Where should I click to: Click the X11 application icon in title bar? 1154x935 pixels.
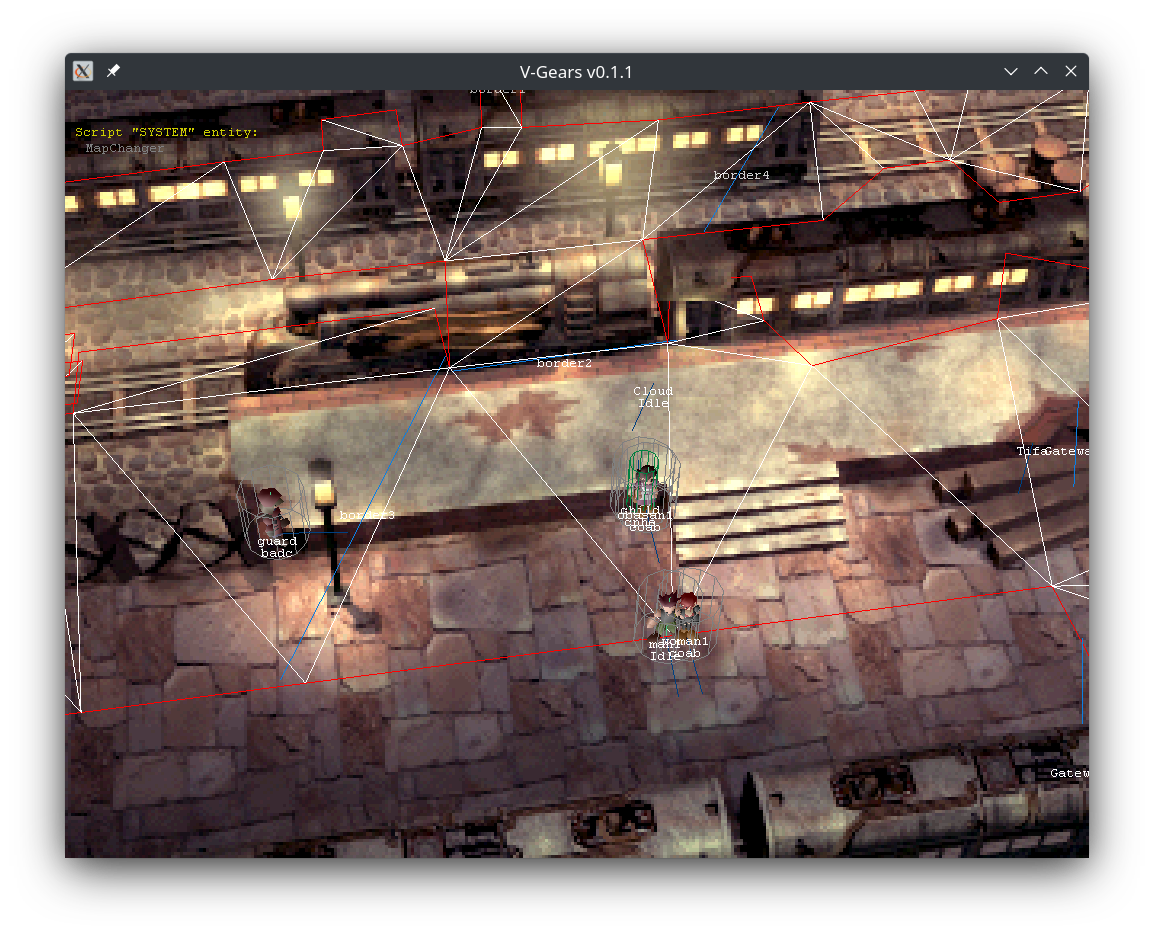[83, 71]
